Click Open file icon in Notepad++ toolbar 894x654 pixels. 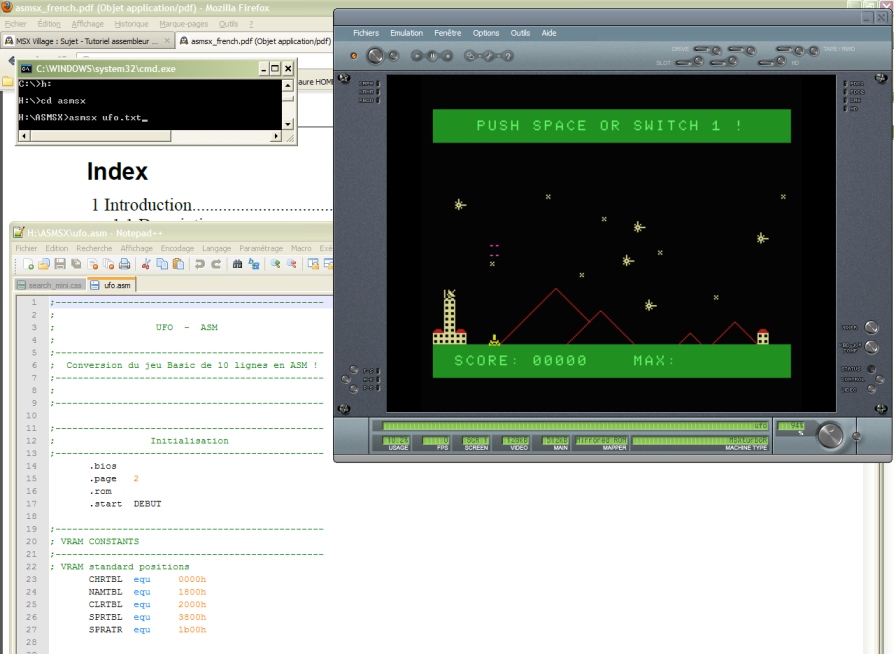[44, 263]
